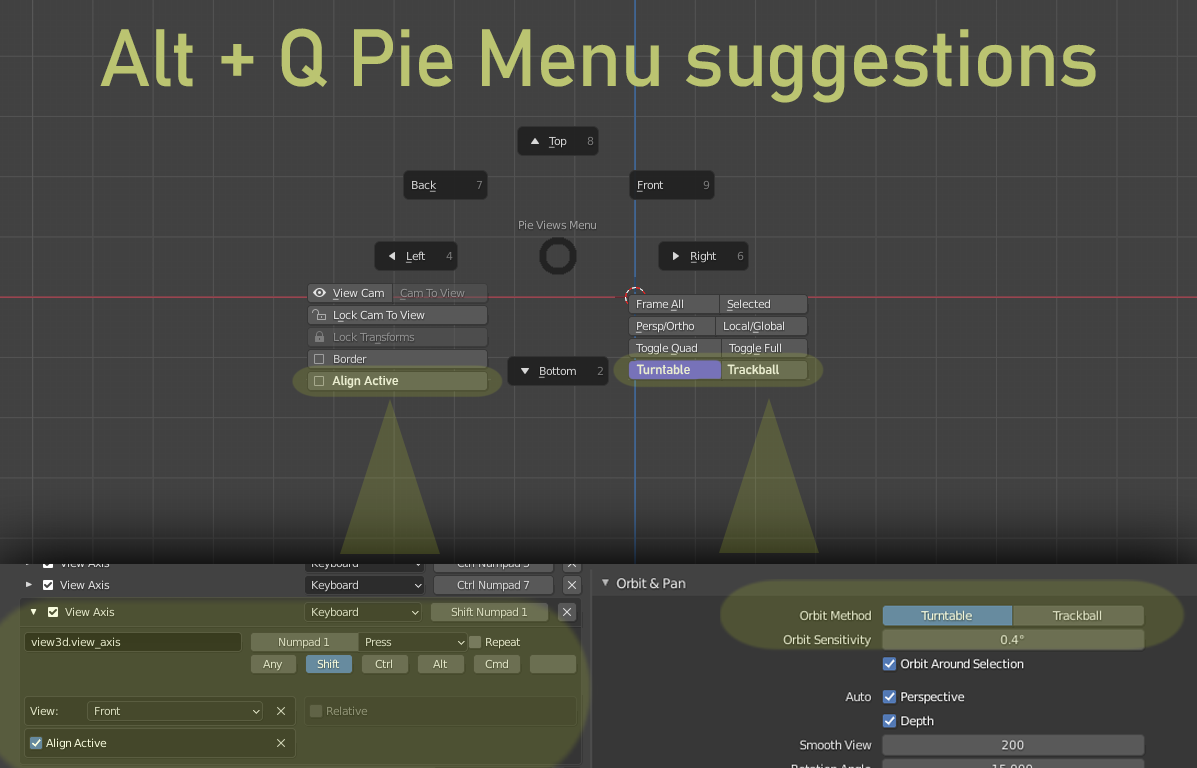The width and height of the screenshot is (1197, 768).
Task: Toggle Alt modifier
Action: (x=440, y=664)
